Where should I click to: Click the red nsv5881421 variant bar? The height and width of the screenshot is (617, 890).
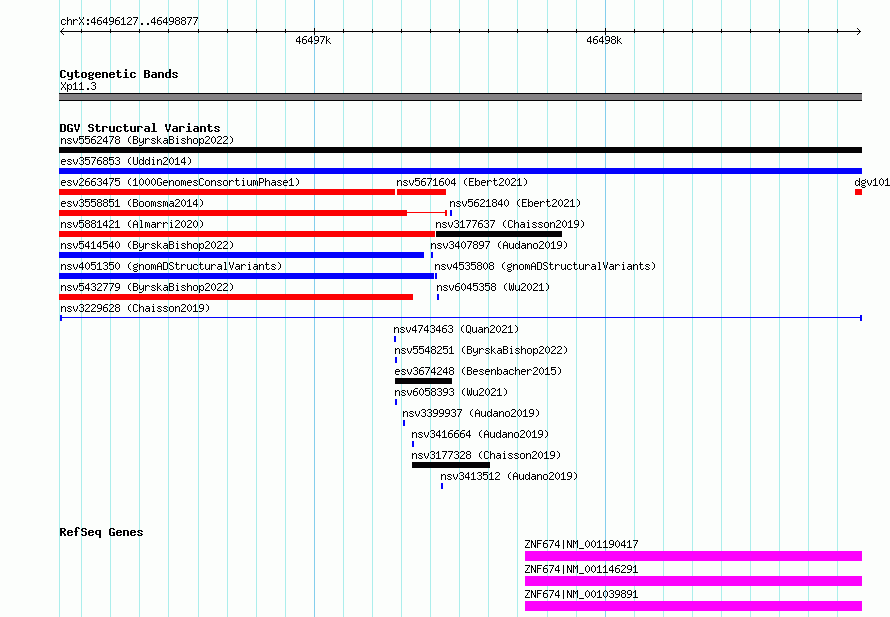pos(247,234)
